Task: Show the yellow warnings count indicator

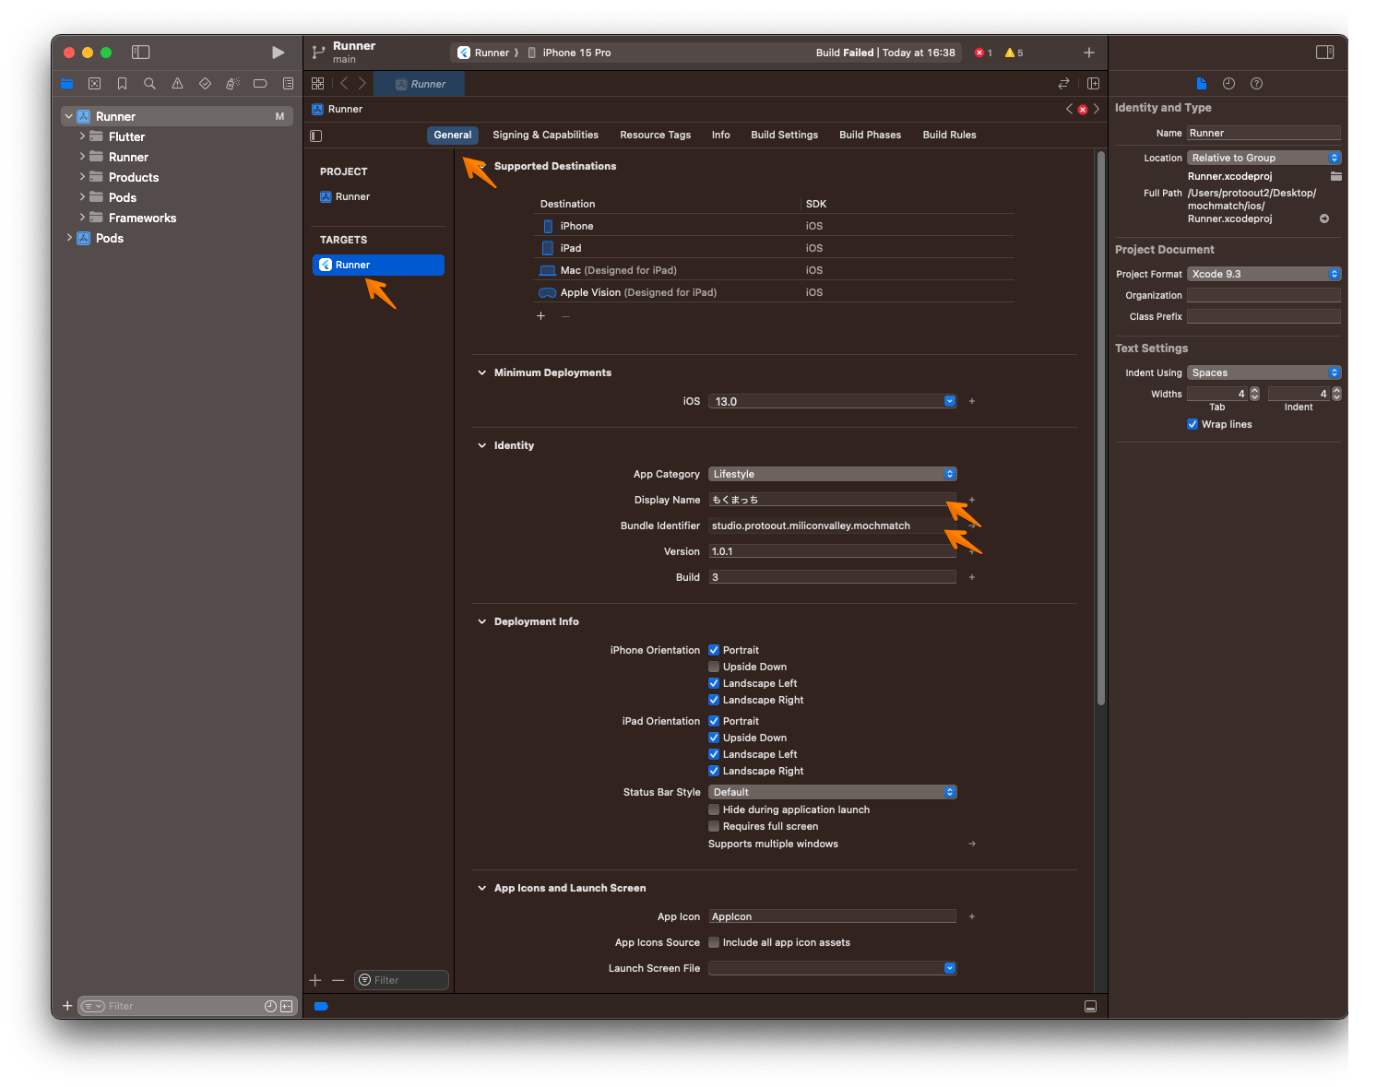Action: pos(1014,53)
